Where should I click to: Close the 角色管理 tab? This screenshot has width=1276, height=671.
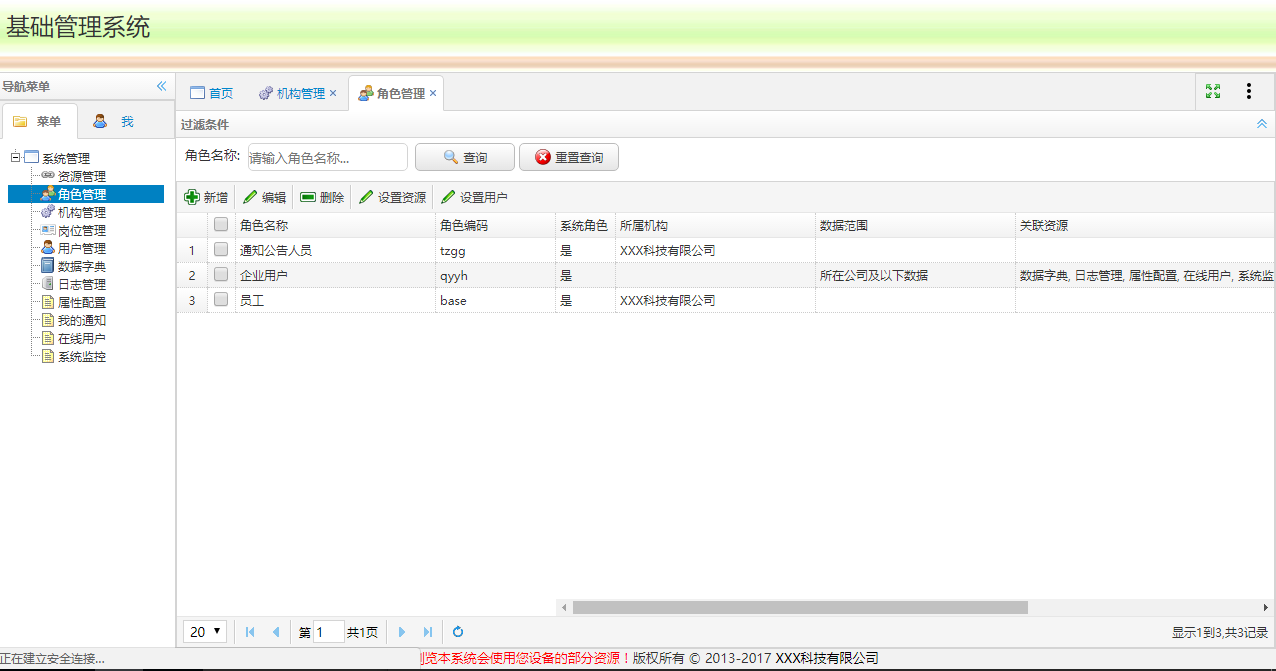tap(433, 93)
